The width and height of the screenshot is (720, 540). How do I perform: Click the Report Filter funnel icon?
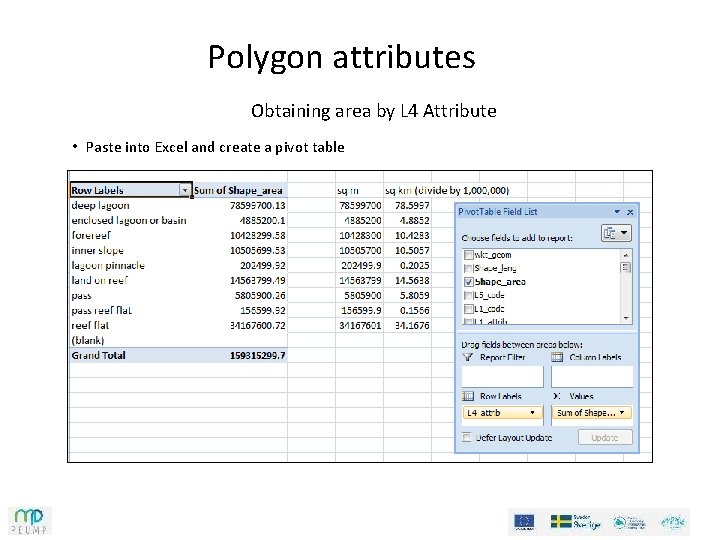click(x=467, y=357)
